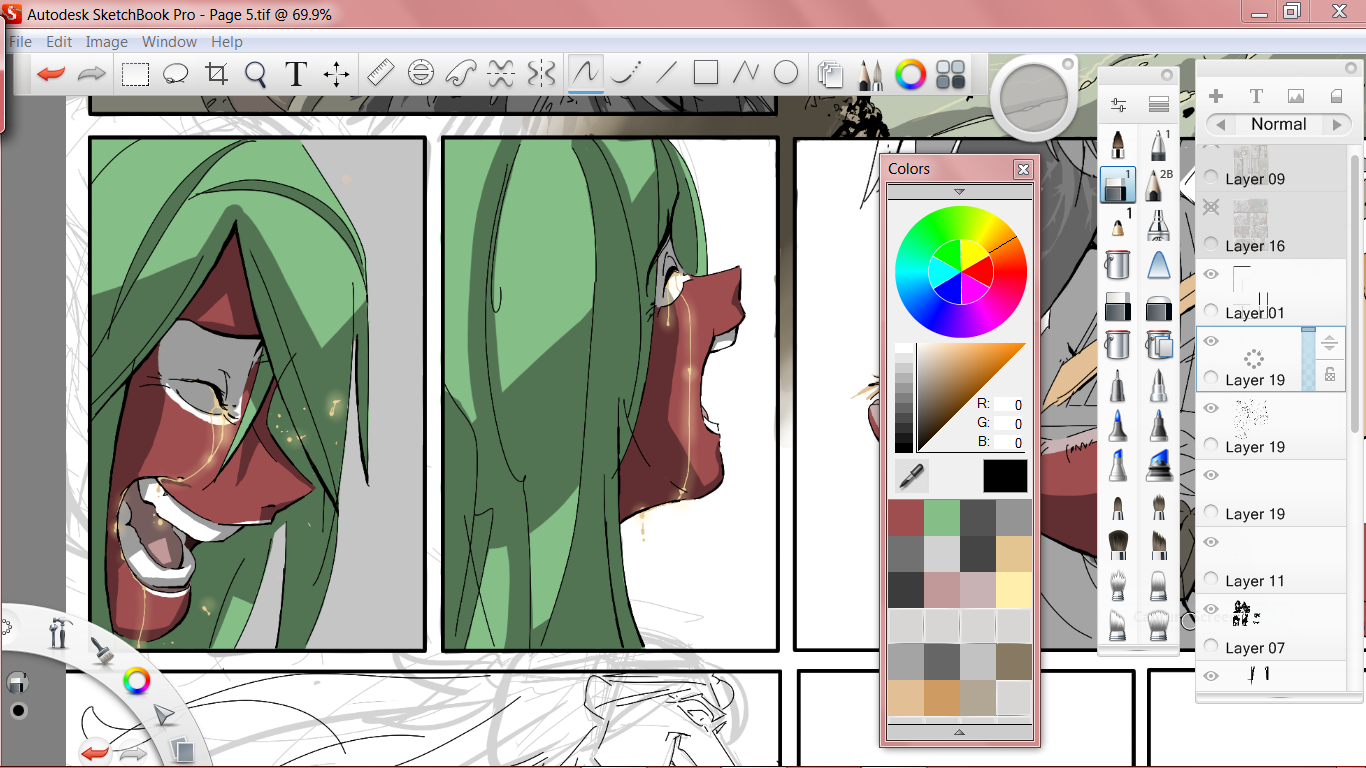Hide Layer 01 with its eye icon
This screenshot has width=1366, height=768.
point(1211,274)
